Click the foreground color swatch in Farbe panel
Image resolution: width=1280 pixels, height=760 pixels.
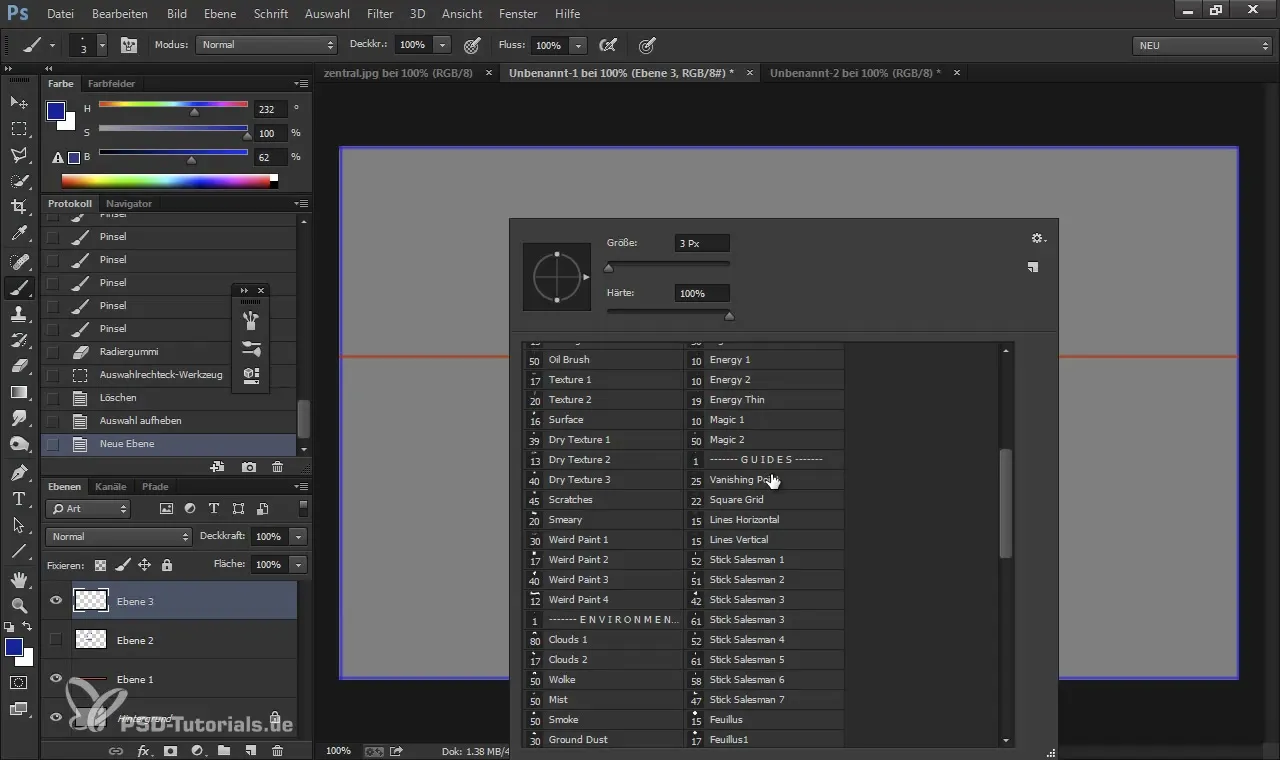pos(56,111)
